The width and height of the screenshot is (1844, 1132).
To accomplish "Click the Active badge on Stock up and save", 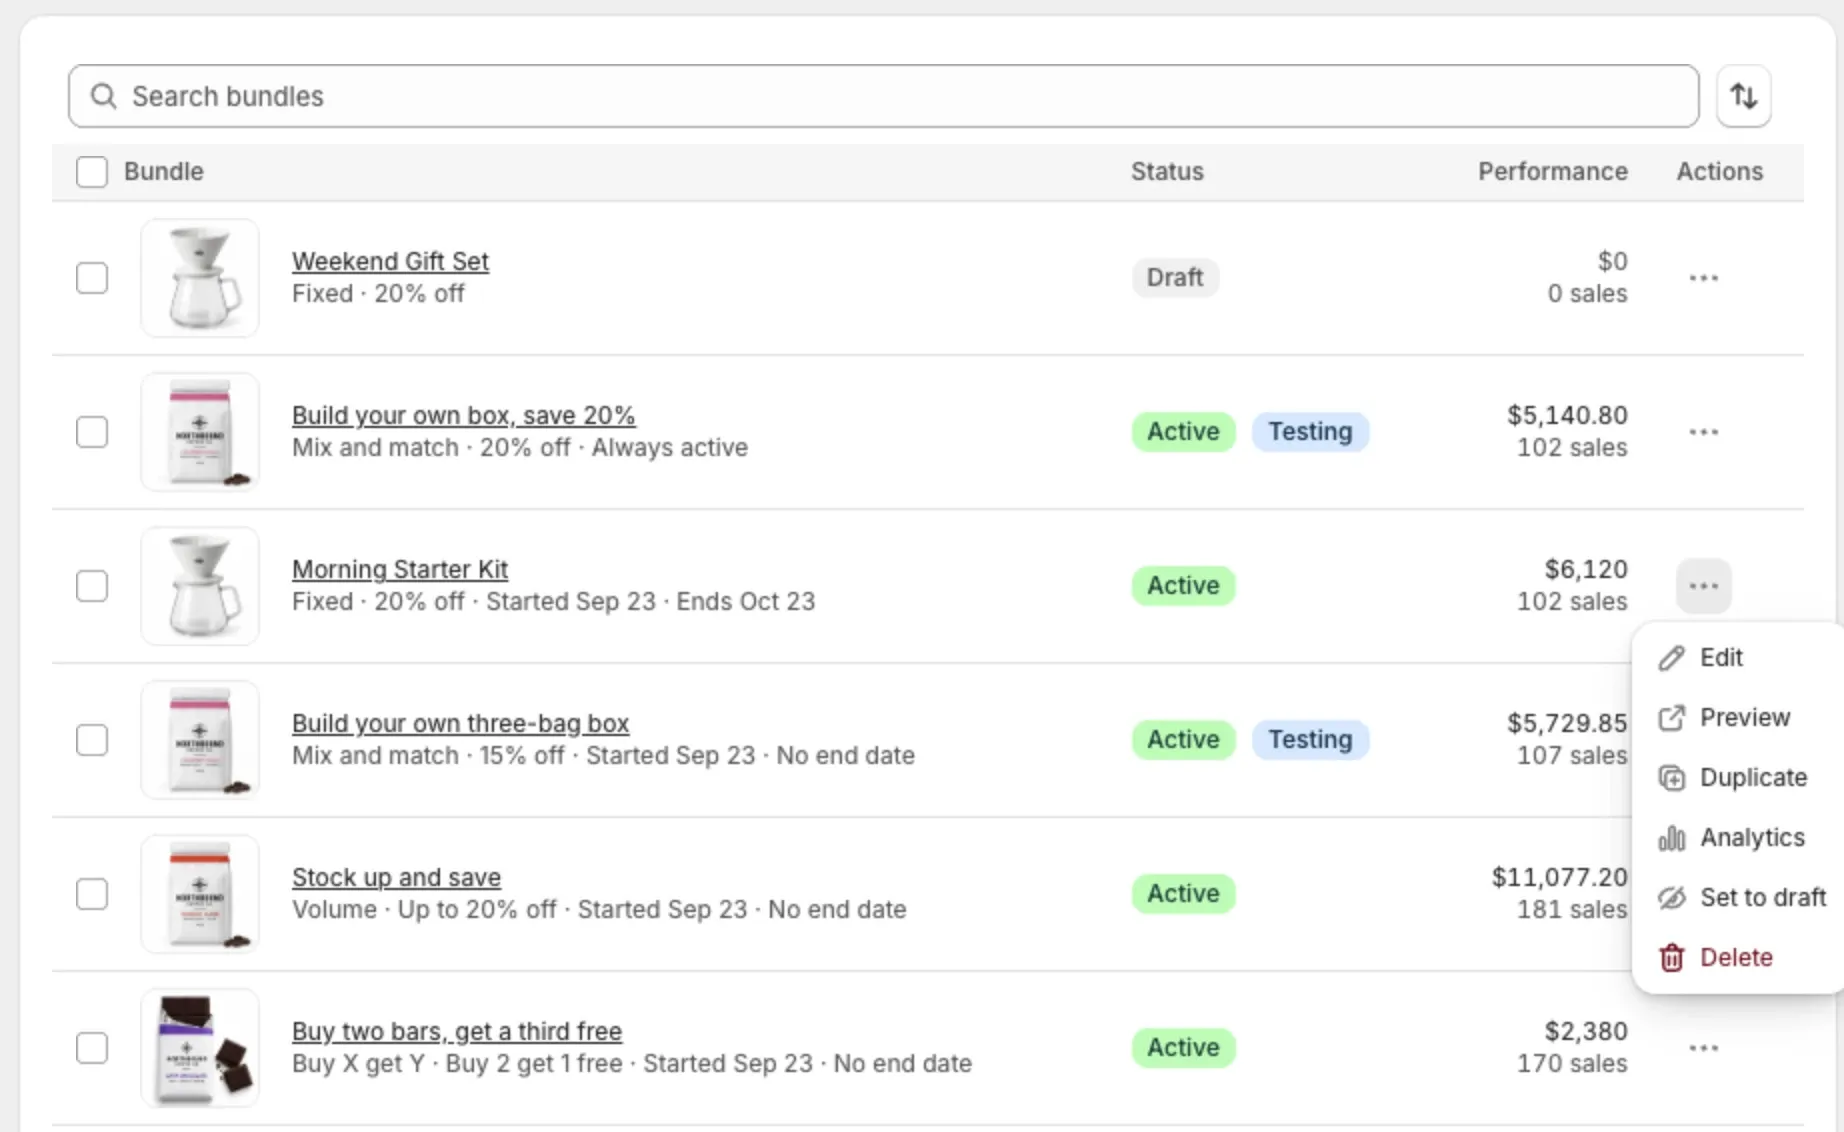I will (x=1183, y=894).
